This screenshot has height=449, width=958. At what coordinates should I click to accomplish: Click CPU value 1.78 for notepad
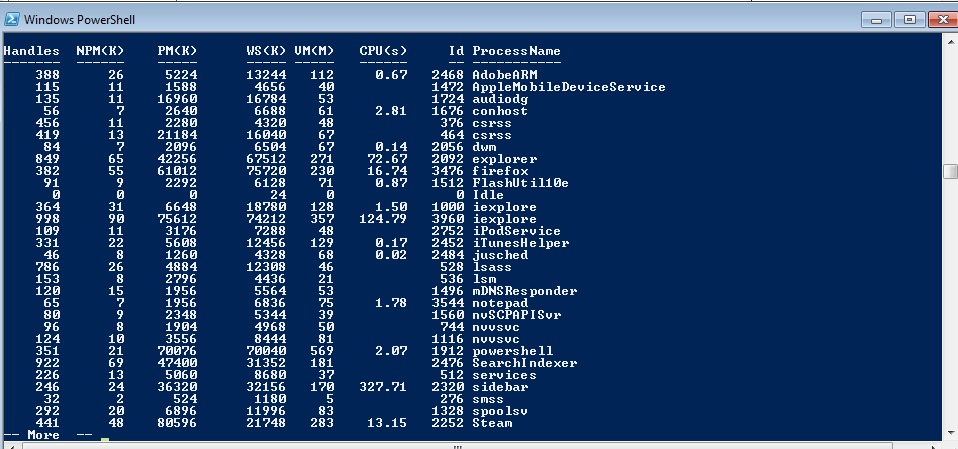coord(391,303)
